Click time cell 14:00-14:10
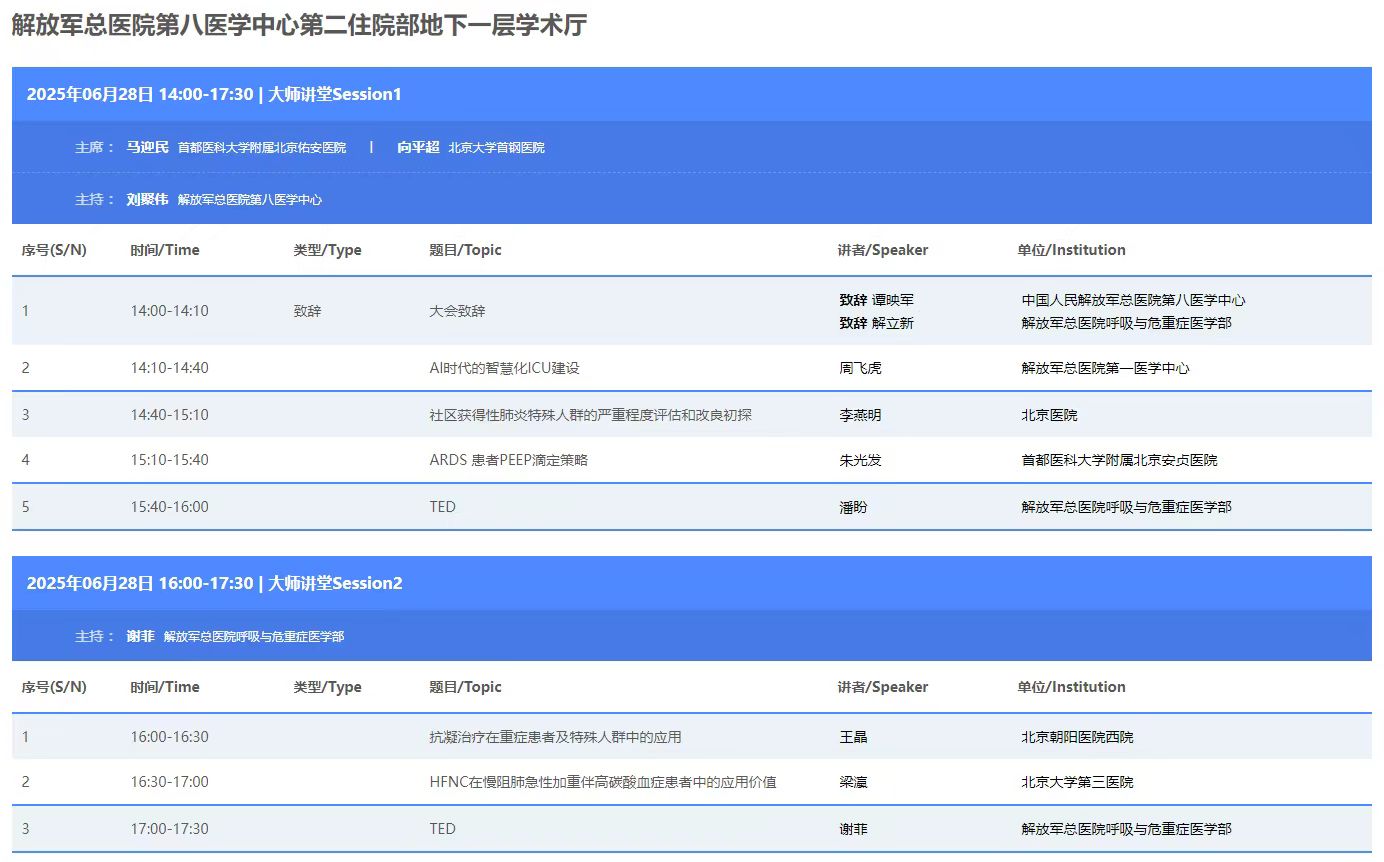Image resolution: width=1384 pixels, height=862 pixels. [169, 311]
